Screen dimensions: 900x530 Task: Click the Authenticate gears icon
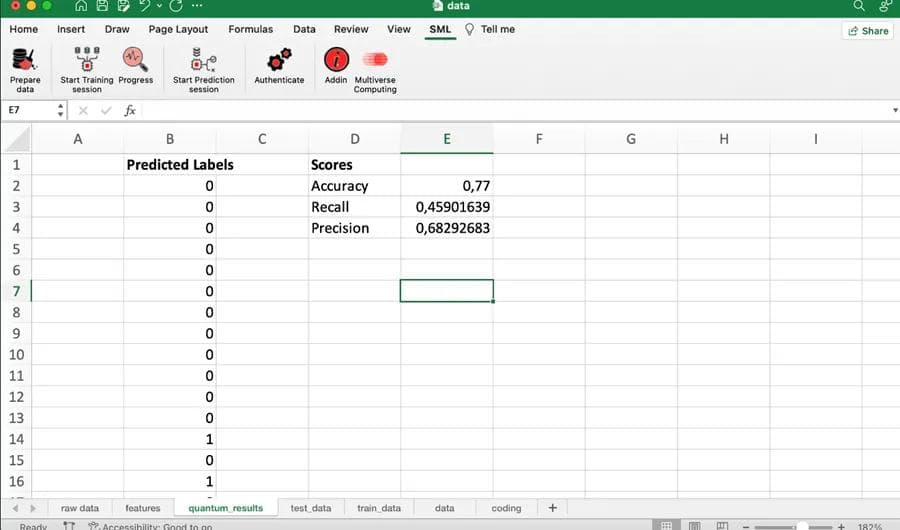click(x=279, y=61)
